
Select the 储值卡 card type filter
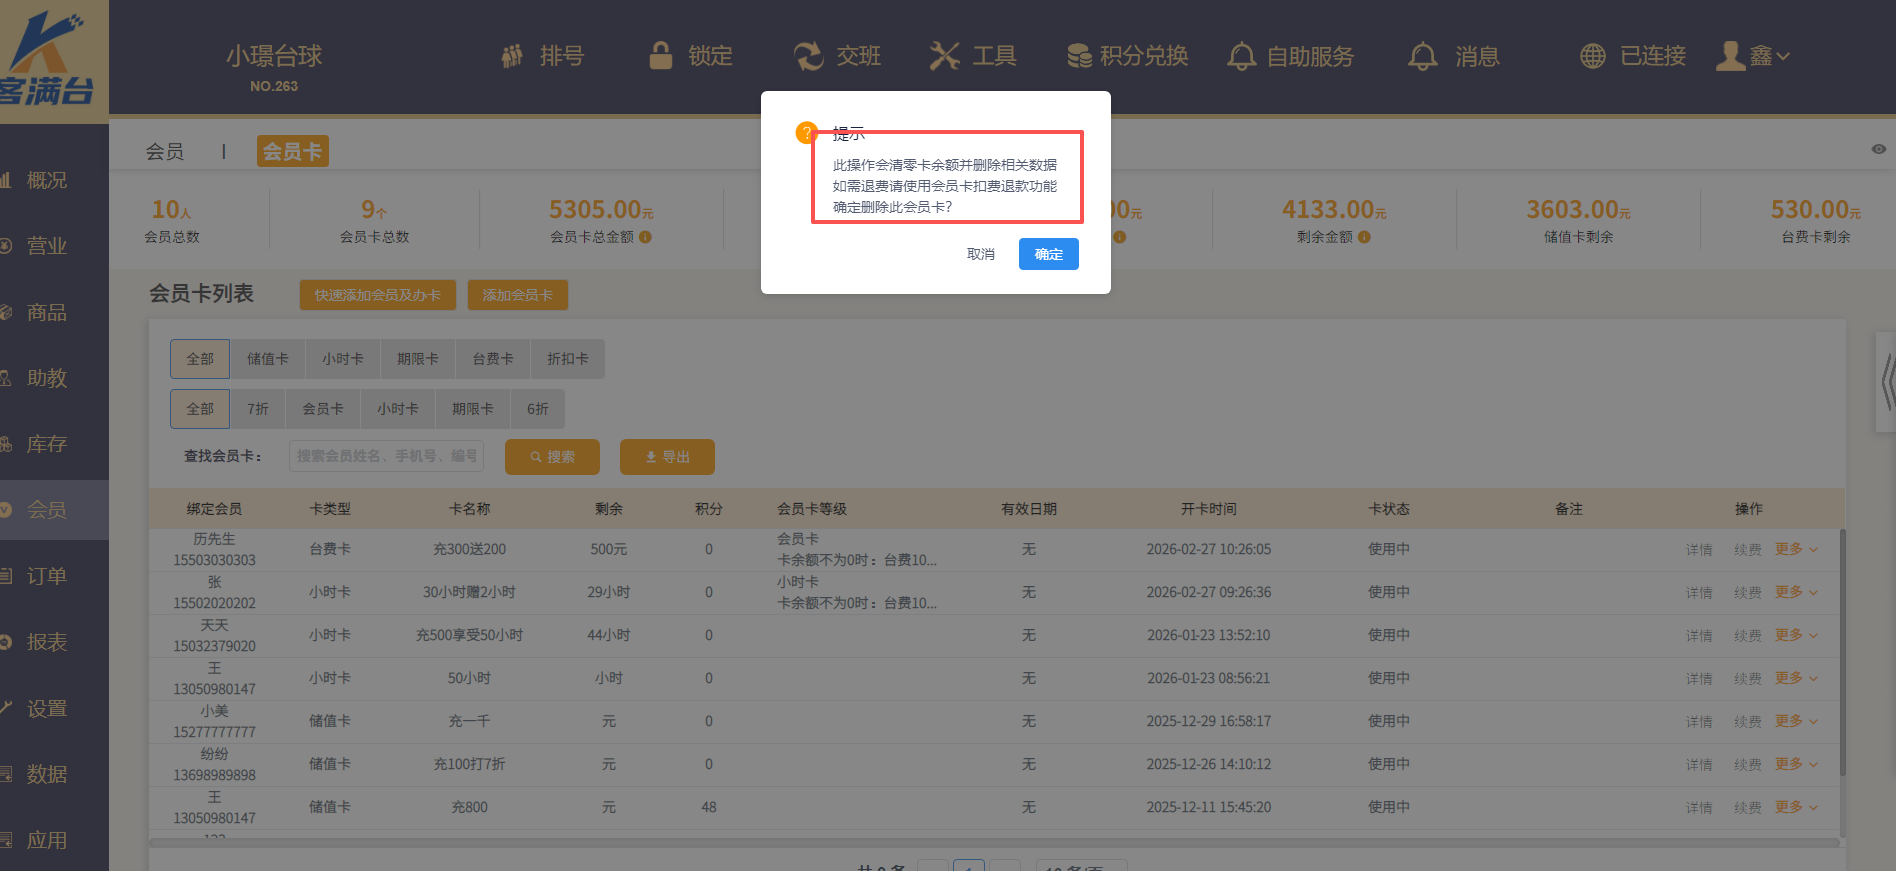pos(267,359)
